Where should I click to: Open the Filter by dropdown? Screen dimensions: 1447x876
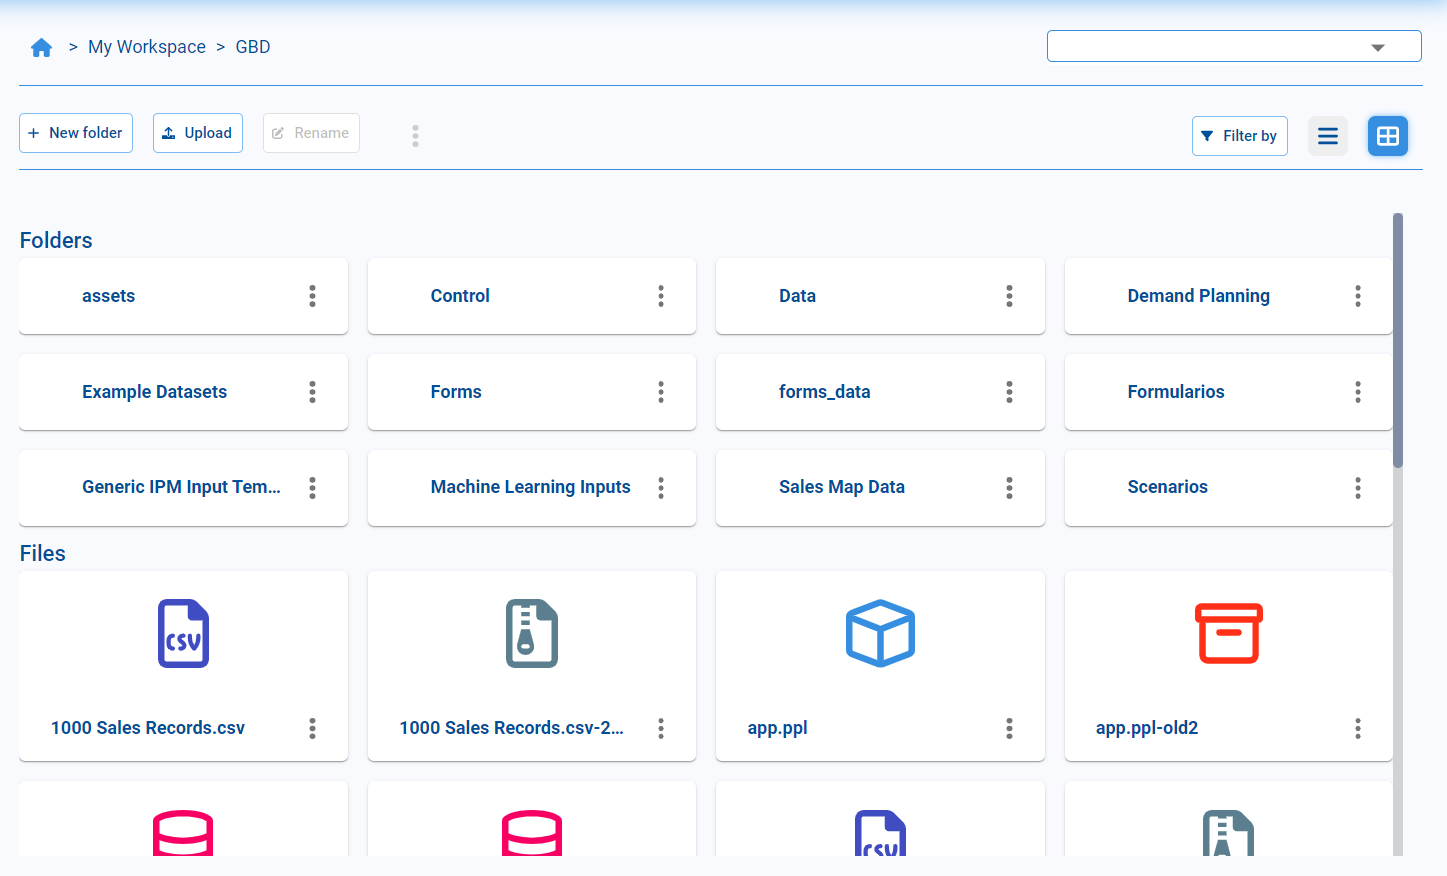point(1240,136)
